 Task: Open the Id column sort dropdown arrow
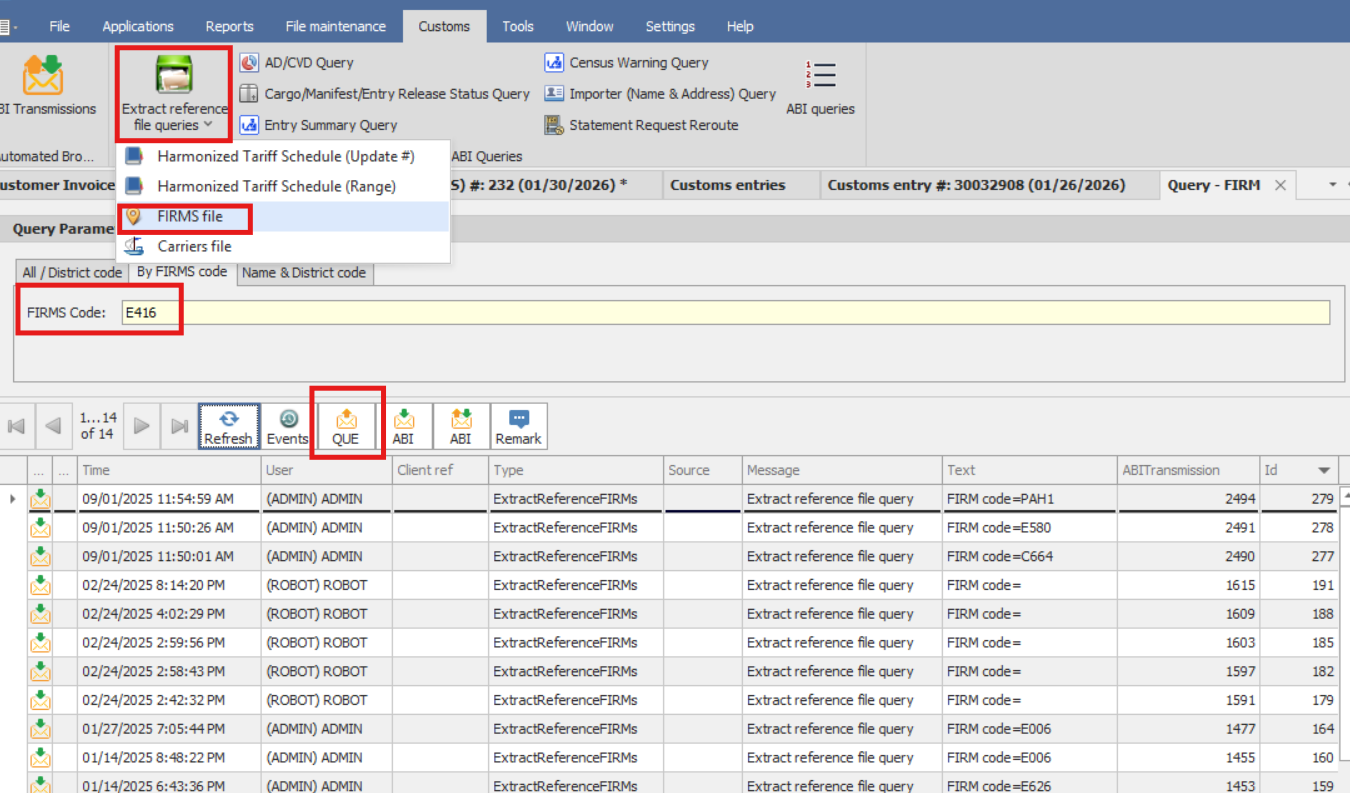pos(1324,470)
